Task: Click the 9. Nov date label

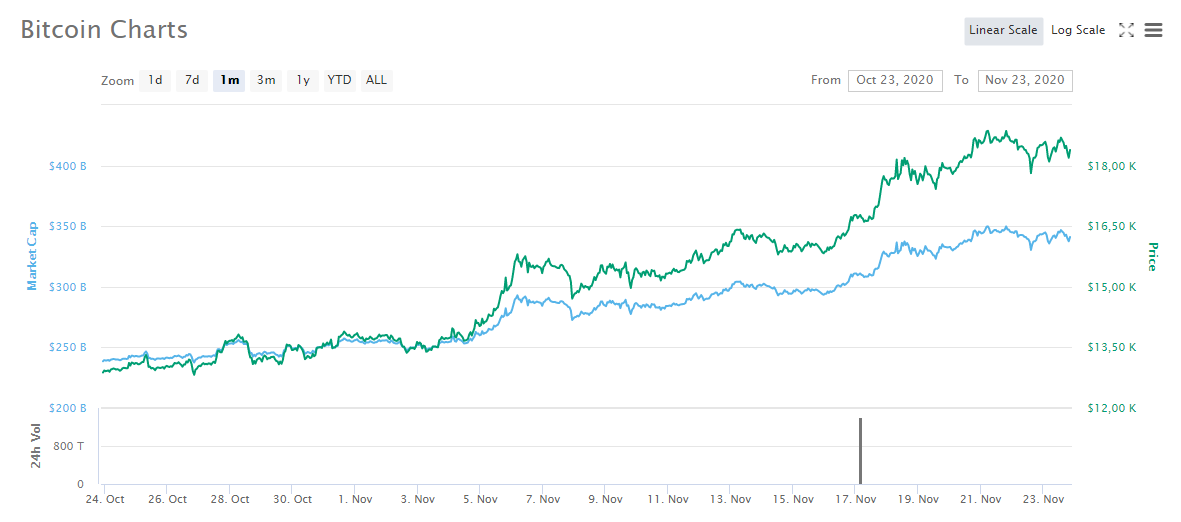Action: point(604,499)
